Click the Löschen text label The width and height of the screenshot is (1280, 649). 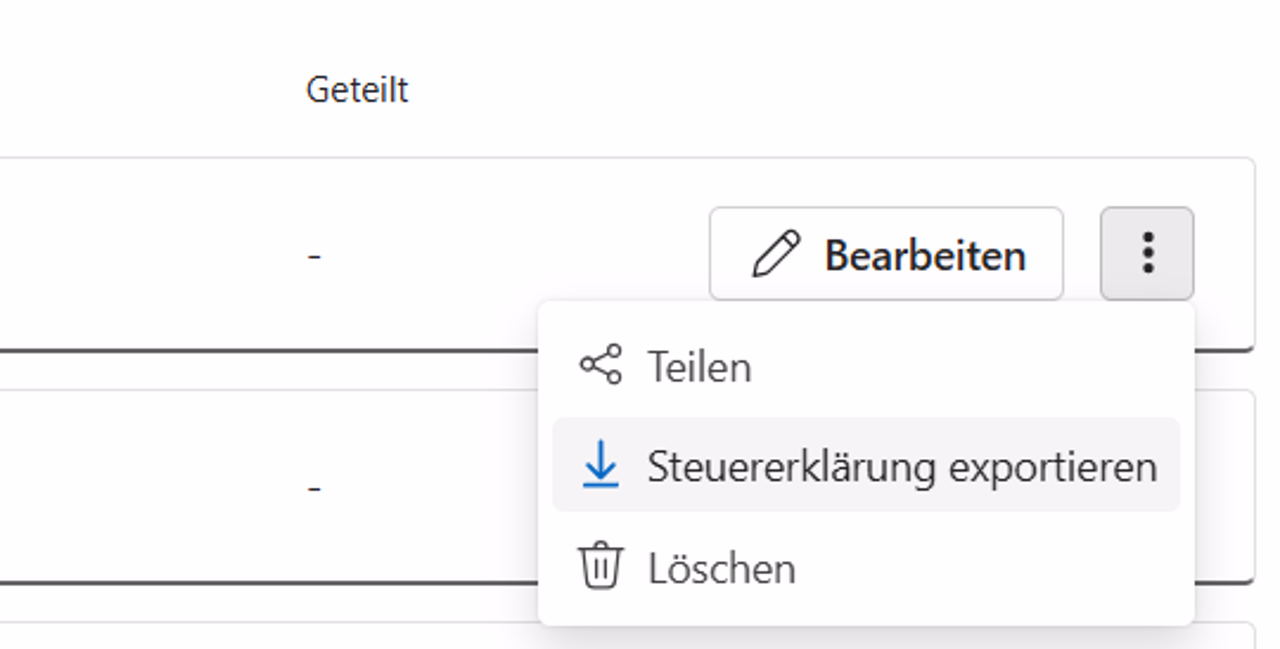721,569
